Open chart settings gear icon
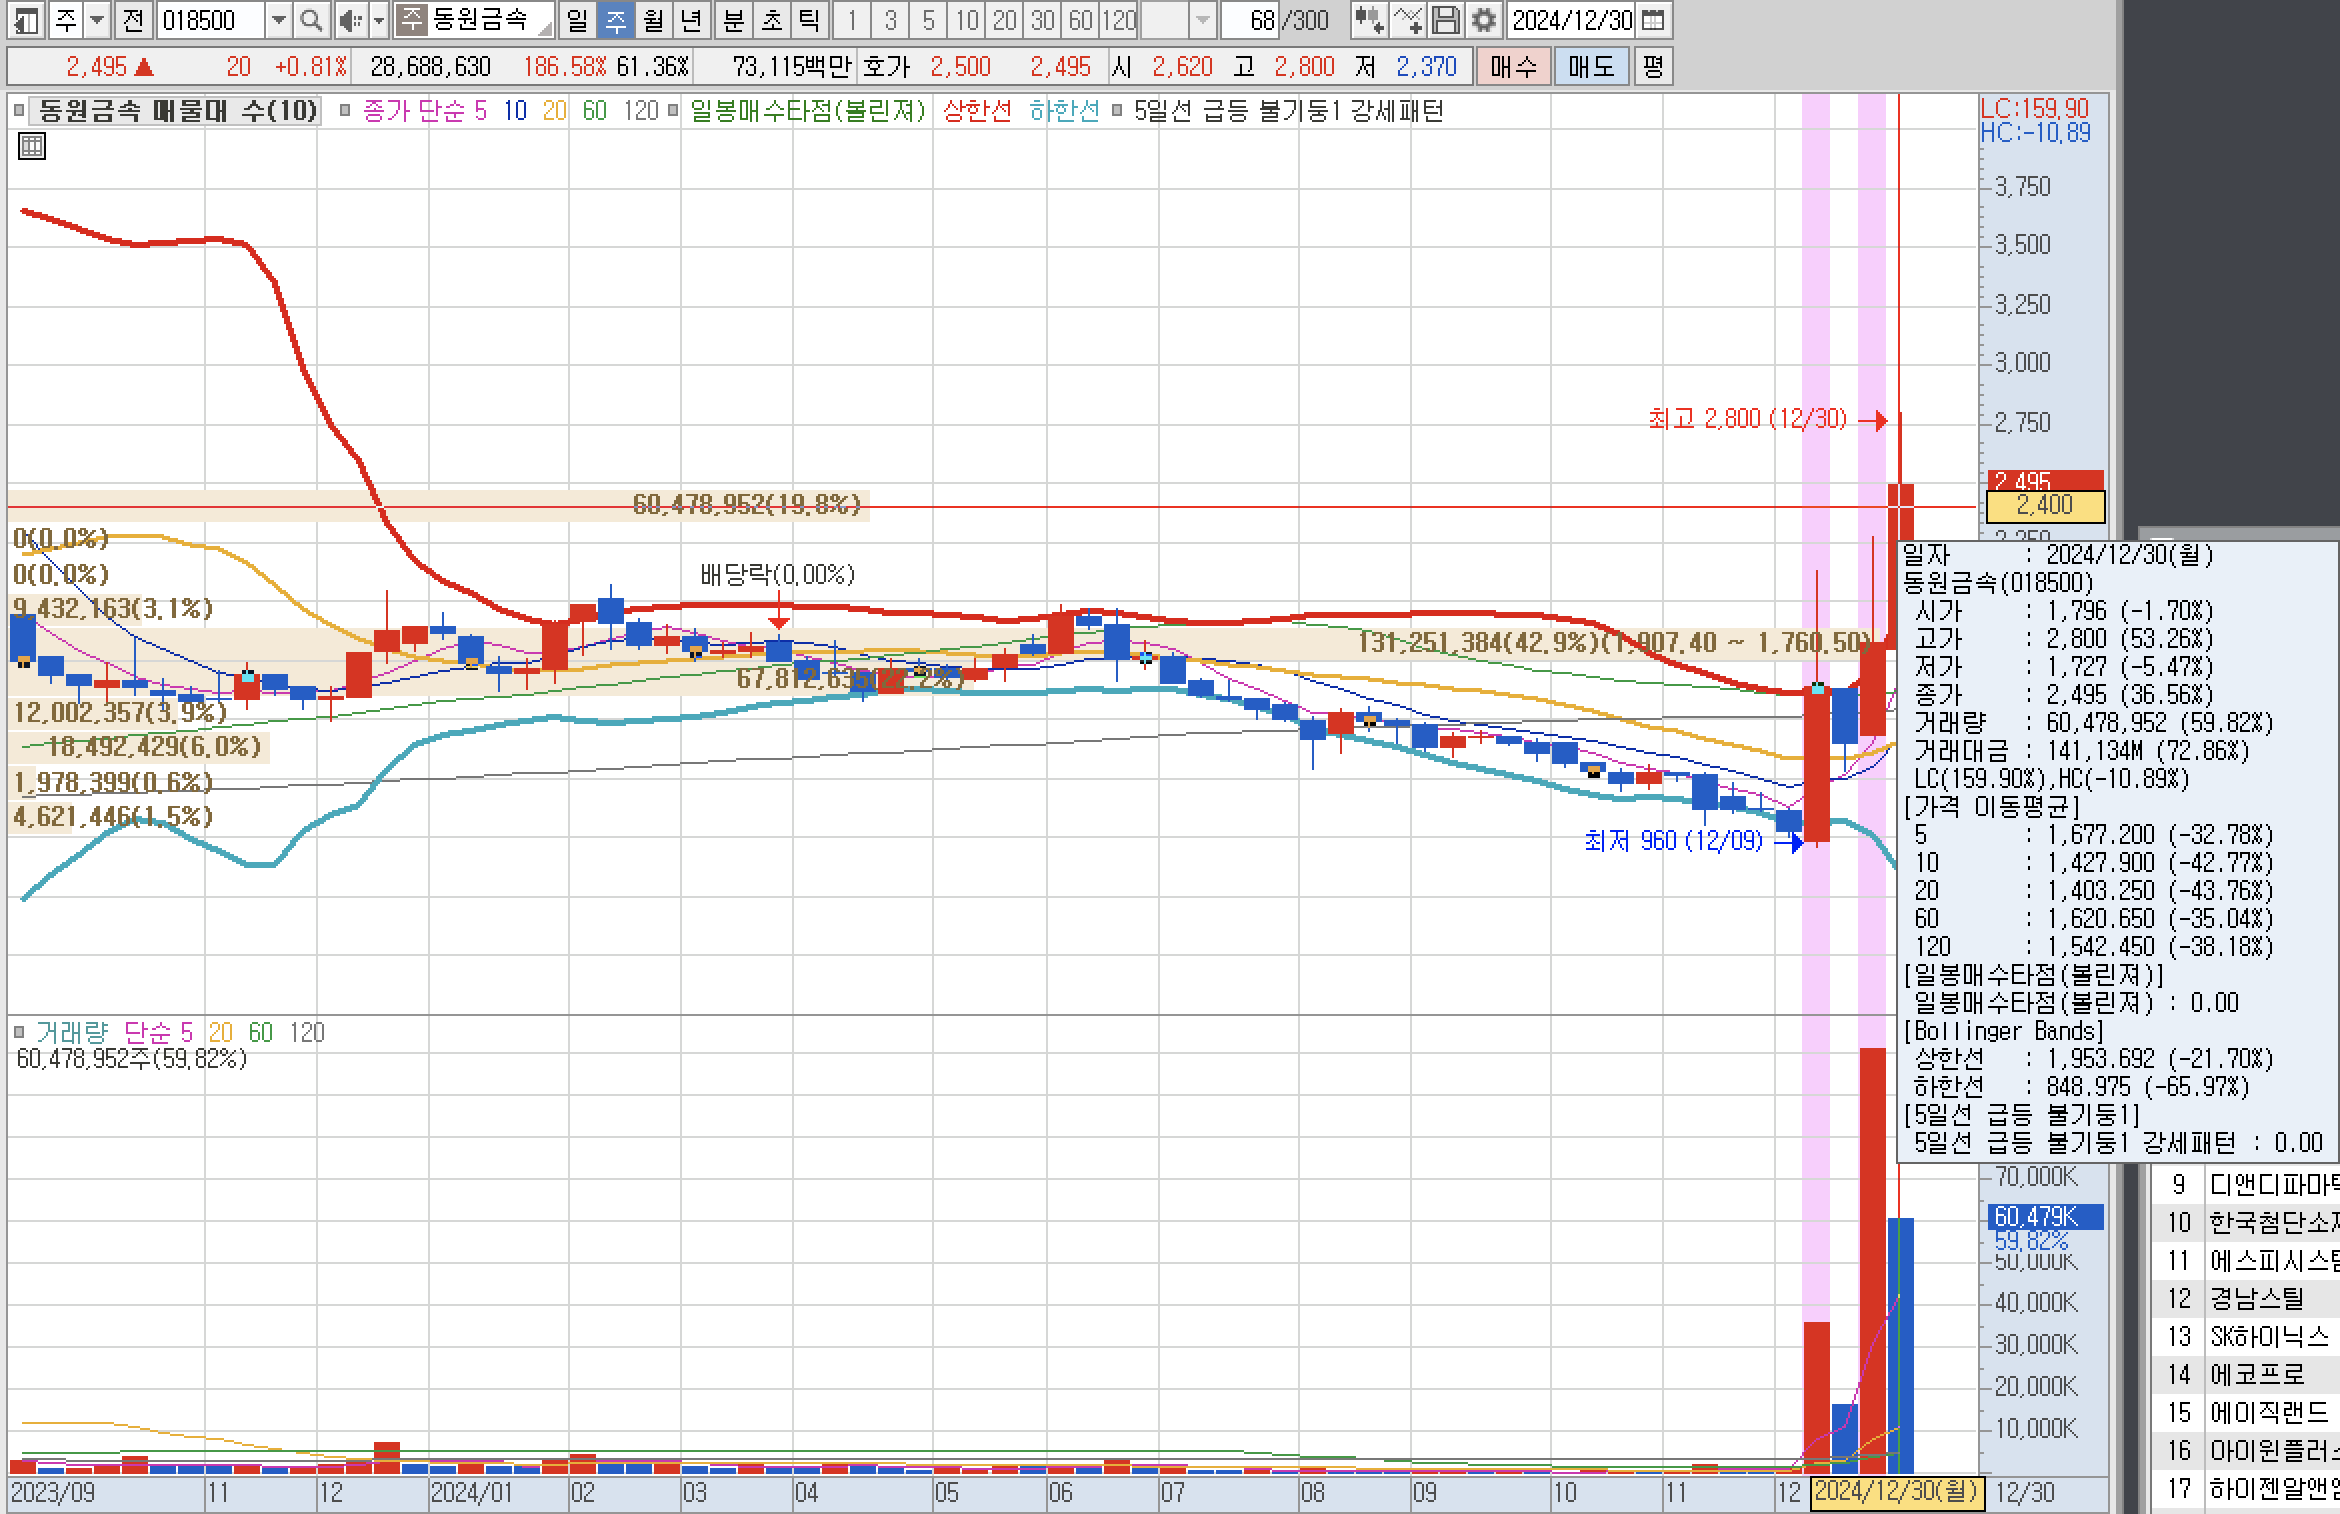The width and height of the screenshot is (2340, 1514). (x=1484, y=20)
